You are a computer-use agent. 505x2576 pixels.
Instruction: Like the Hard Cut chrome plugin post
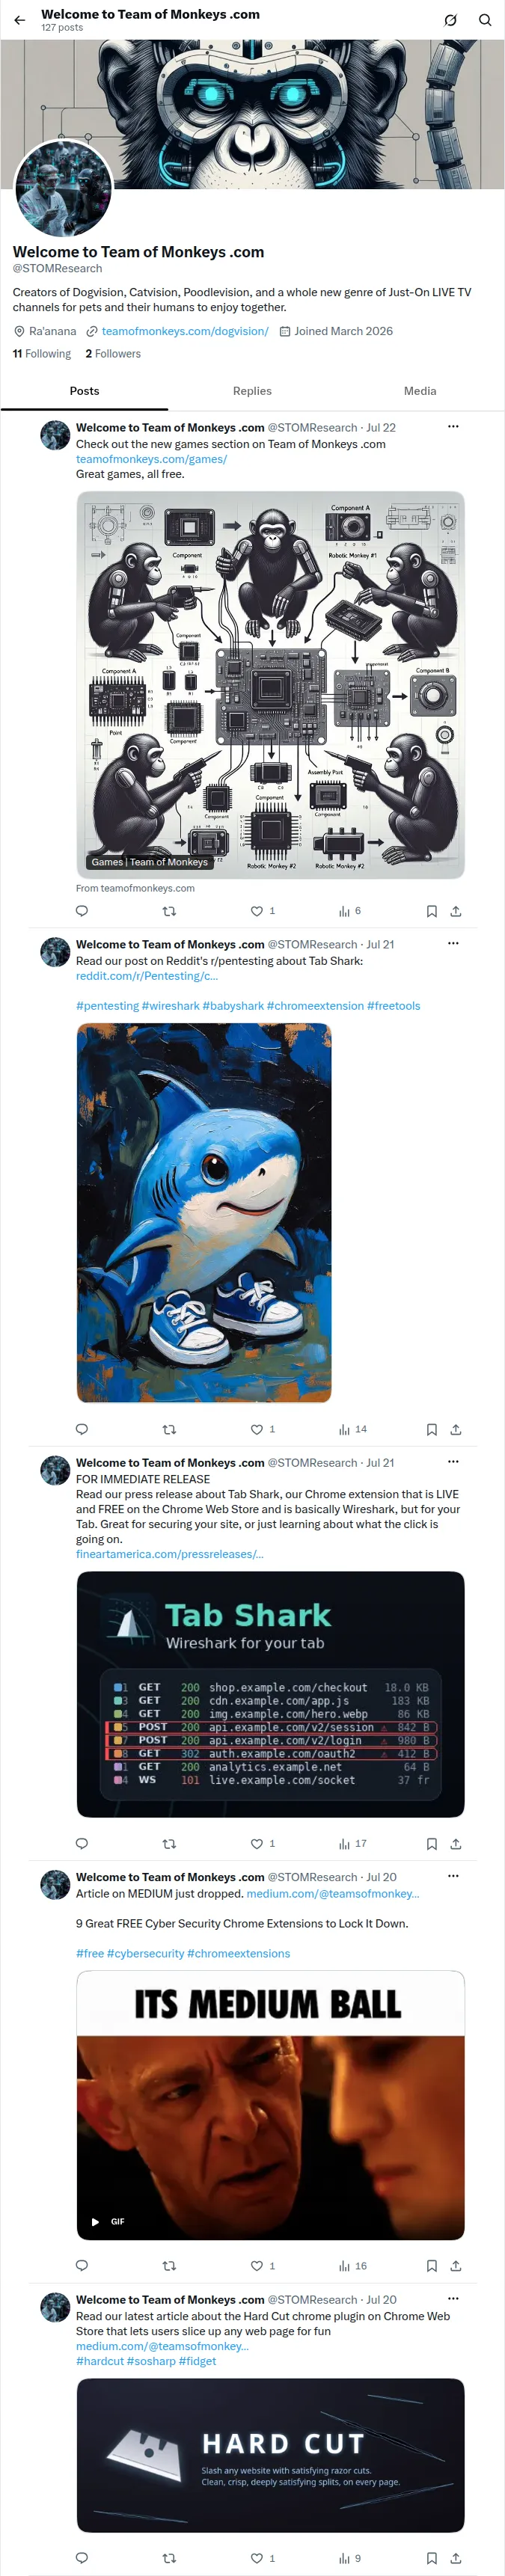(263, 2558)
